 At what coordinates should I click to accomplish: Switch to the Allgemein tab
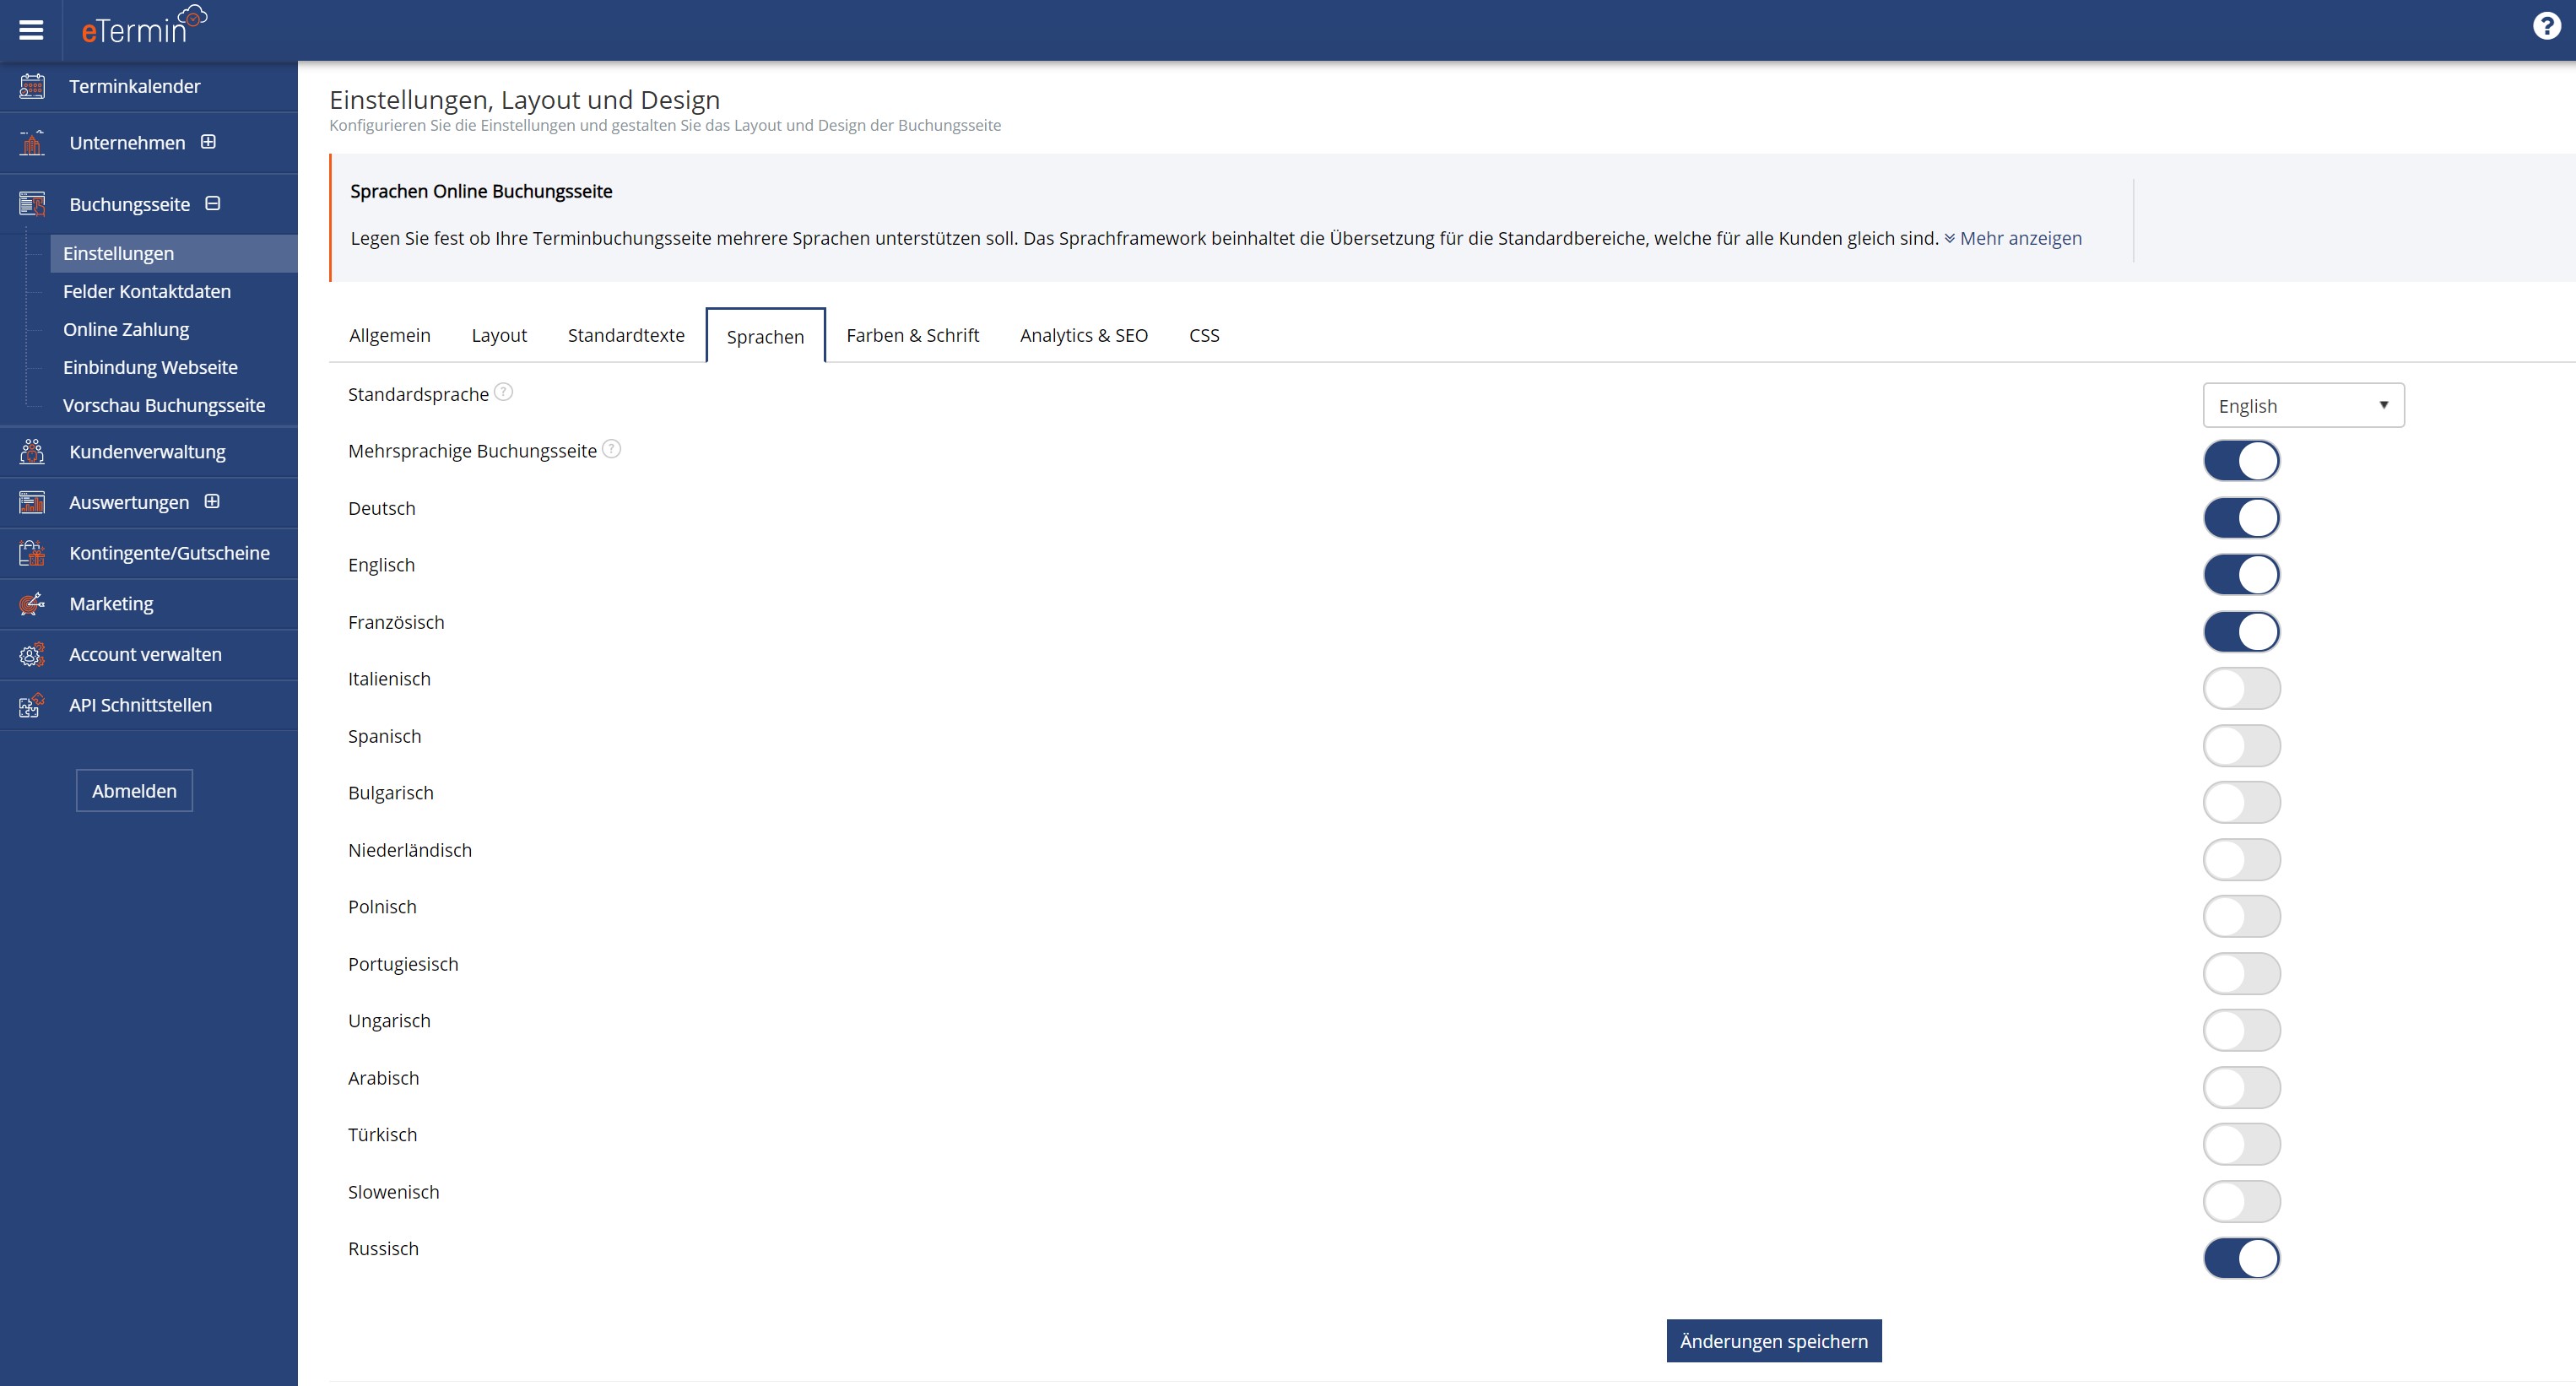tap(390, 335)
